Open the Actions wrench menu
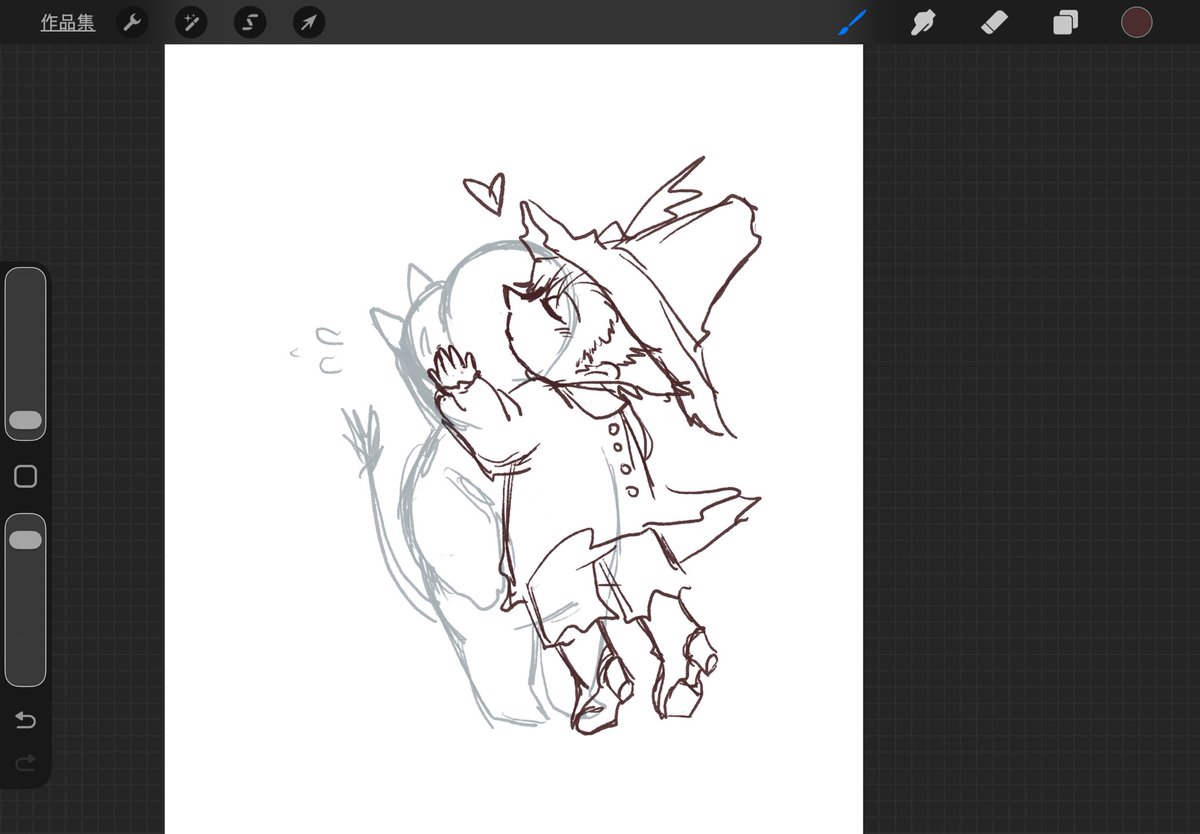The image size is (1200, 834). point(132,22)
